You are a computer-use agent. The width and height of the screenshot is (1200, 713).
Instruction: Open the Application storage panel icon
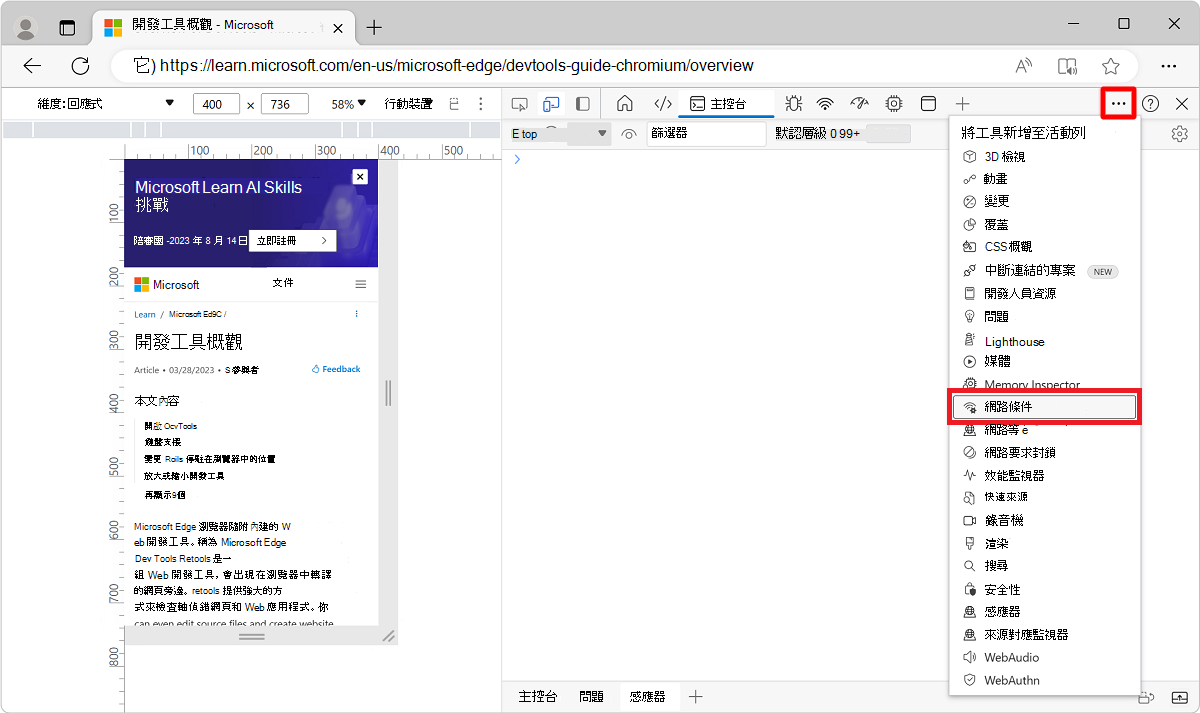tap(927, 103)
